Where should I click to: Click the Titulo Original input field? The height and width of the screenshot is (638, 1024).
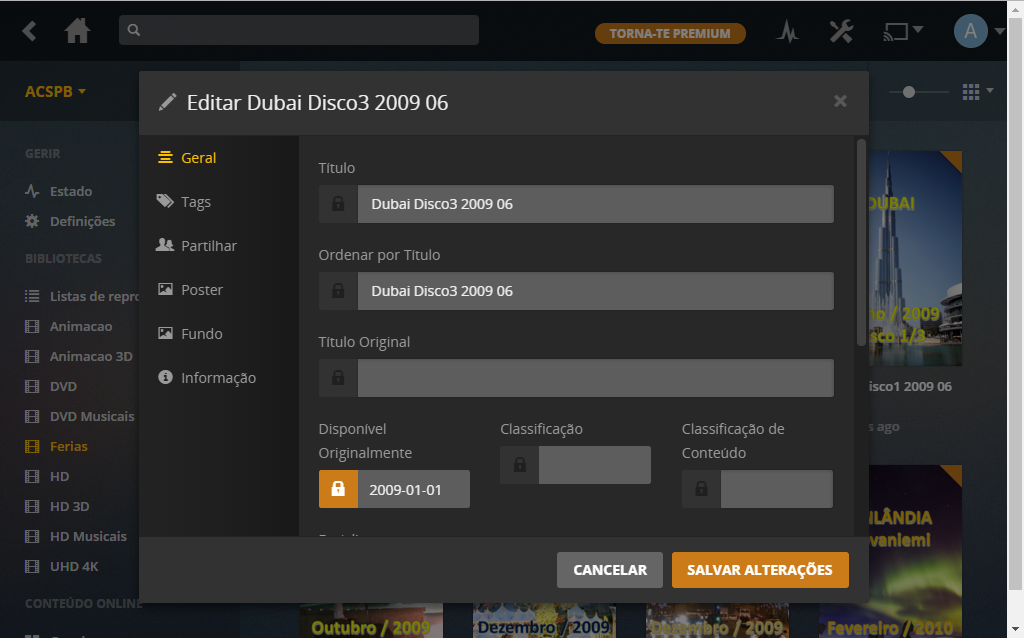pyautogui.click(x=595, y=378)
